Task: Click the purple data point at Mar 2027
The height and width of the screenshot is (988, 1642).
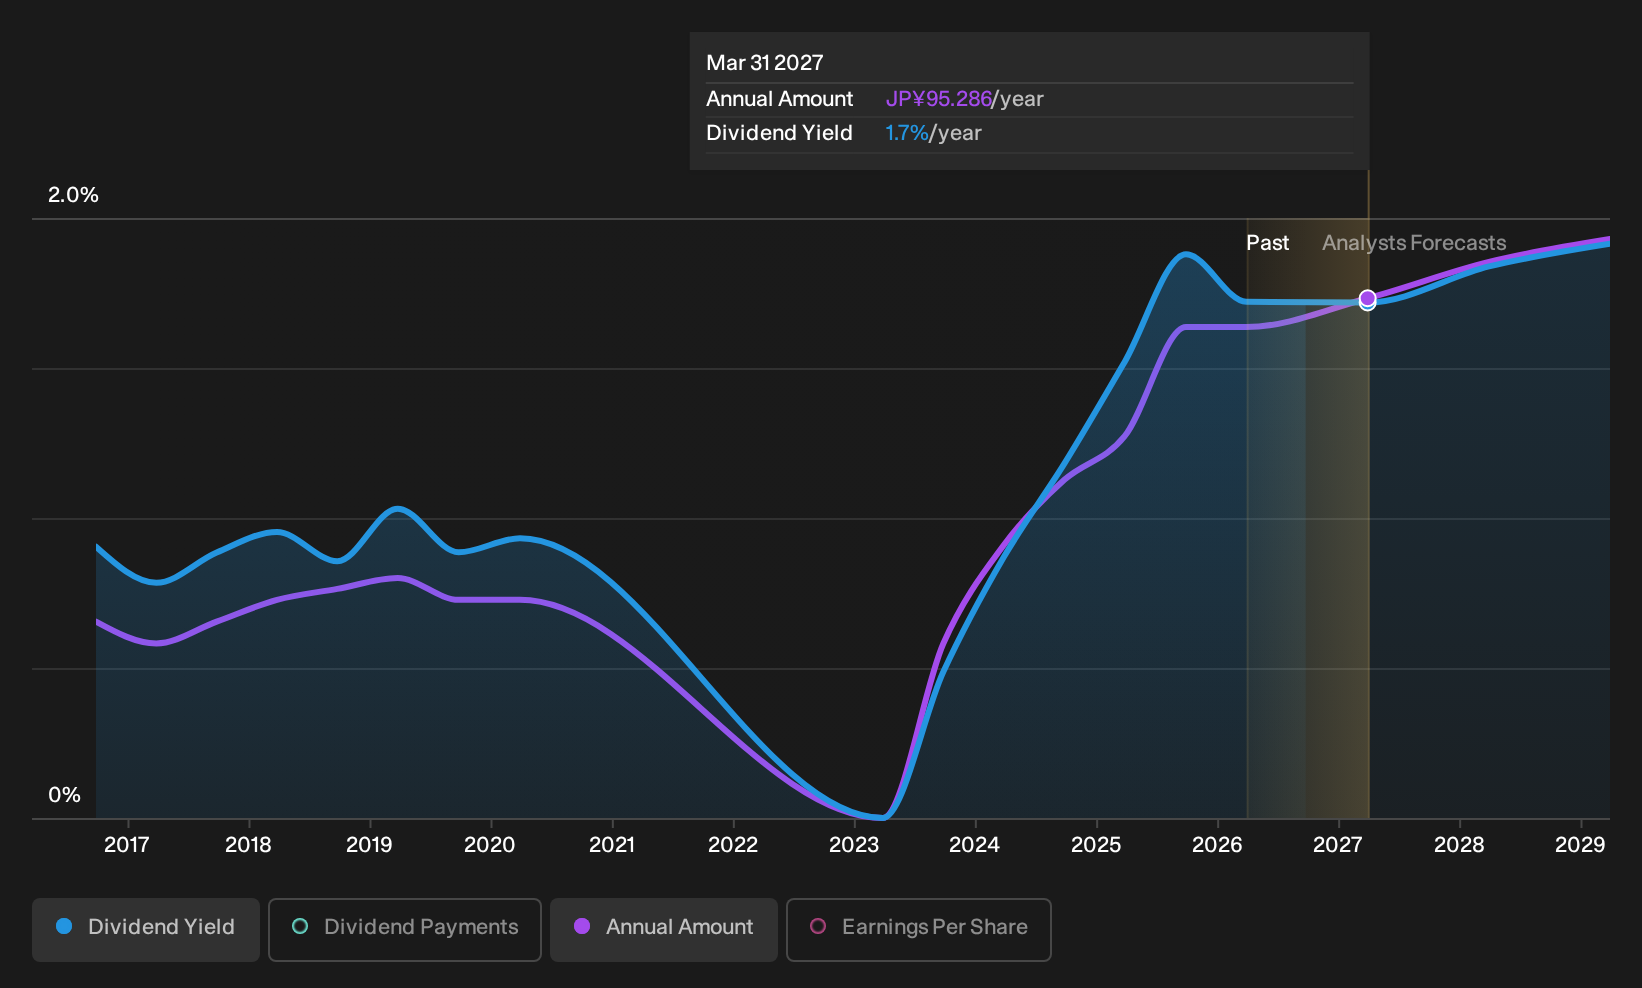Action: point(1367,298)
